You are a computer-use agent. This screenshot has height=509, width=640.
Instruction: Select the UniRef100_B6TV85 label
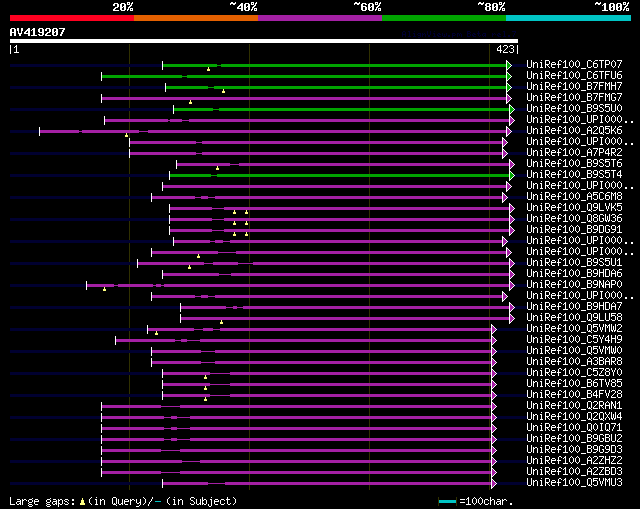point(574,384)
